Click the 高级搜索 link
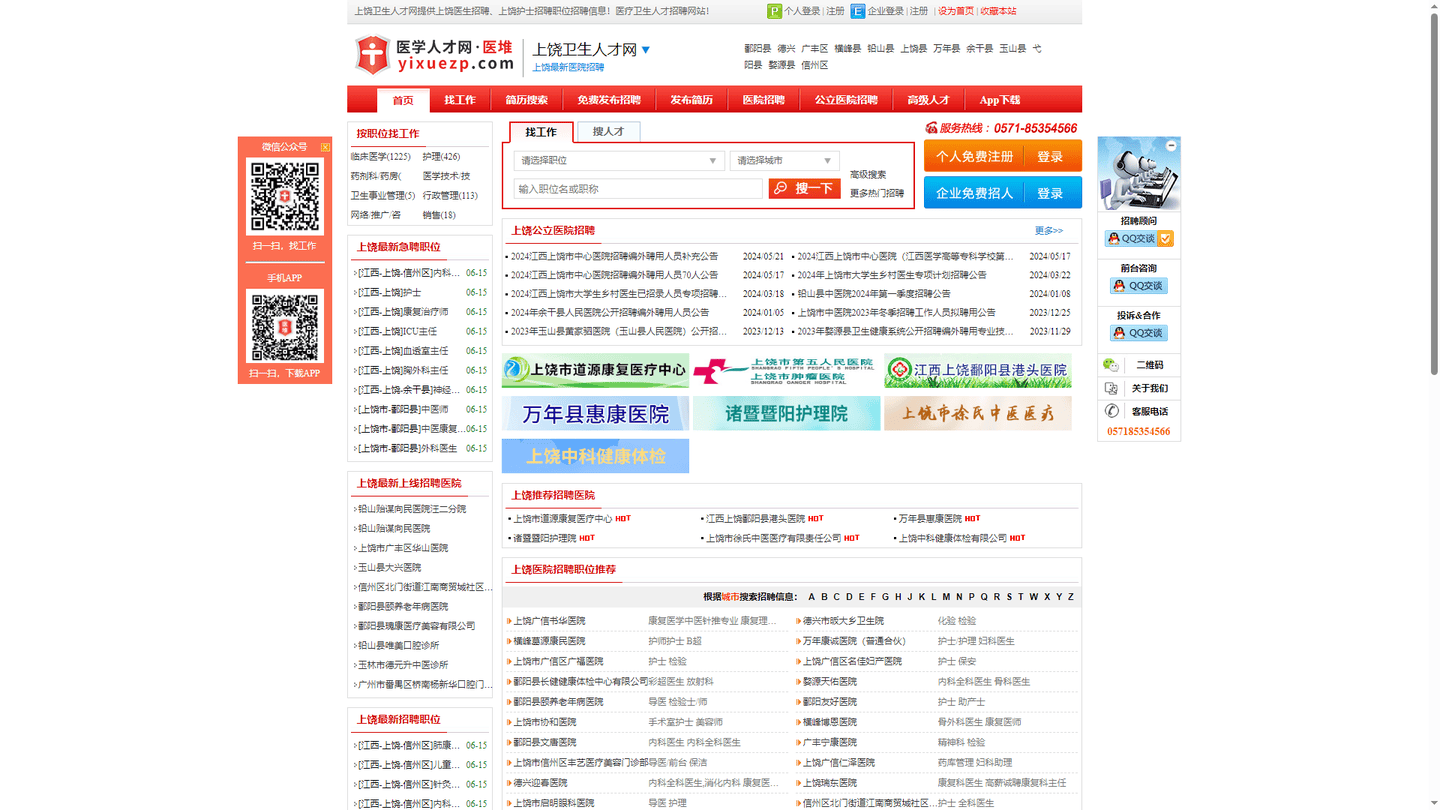This screenshot has height=810, width=1440. pos(868,175)
